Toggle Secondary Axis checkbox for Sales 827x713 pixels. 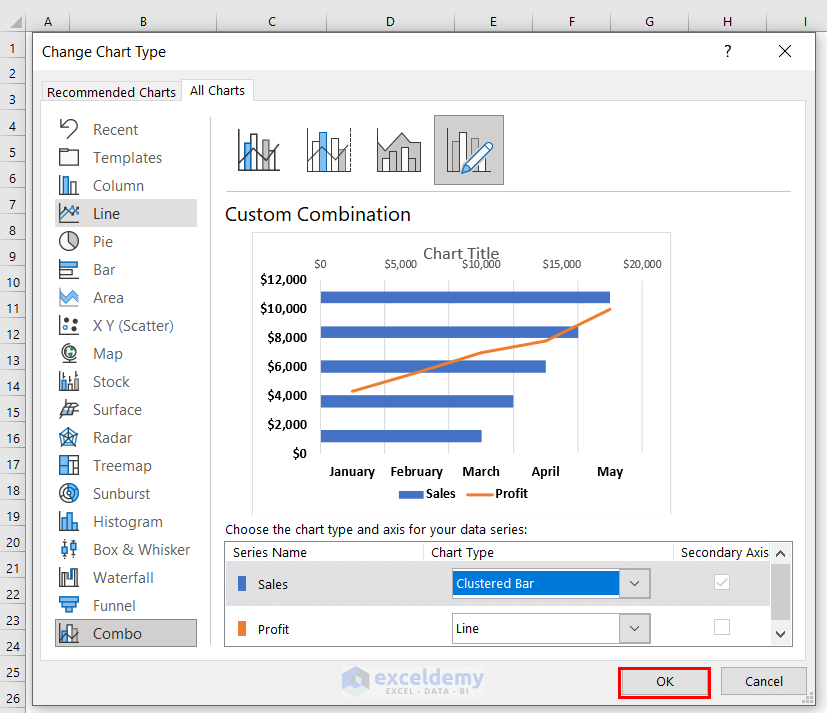click(x=722, y=581)
